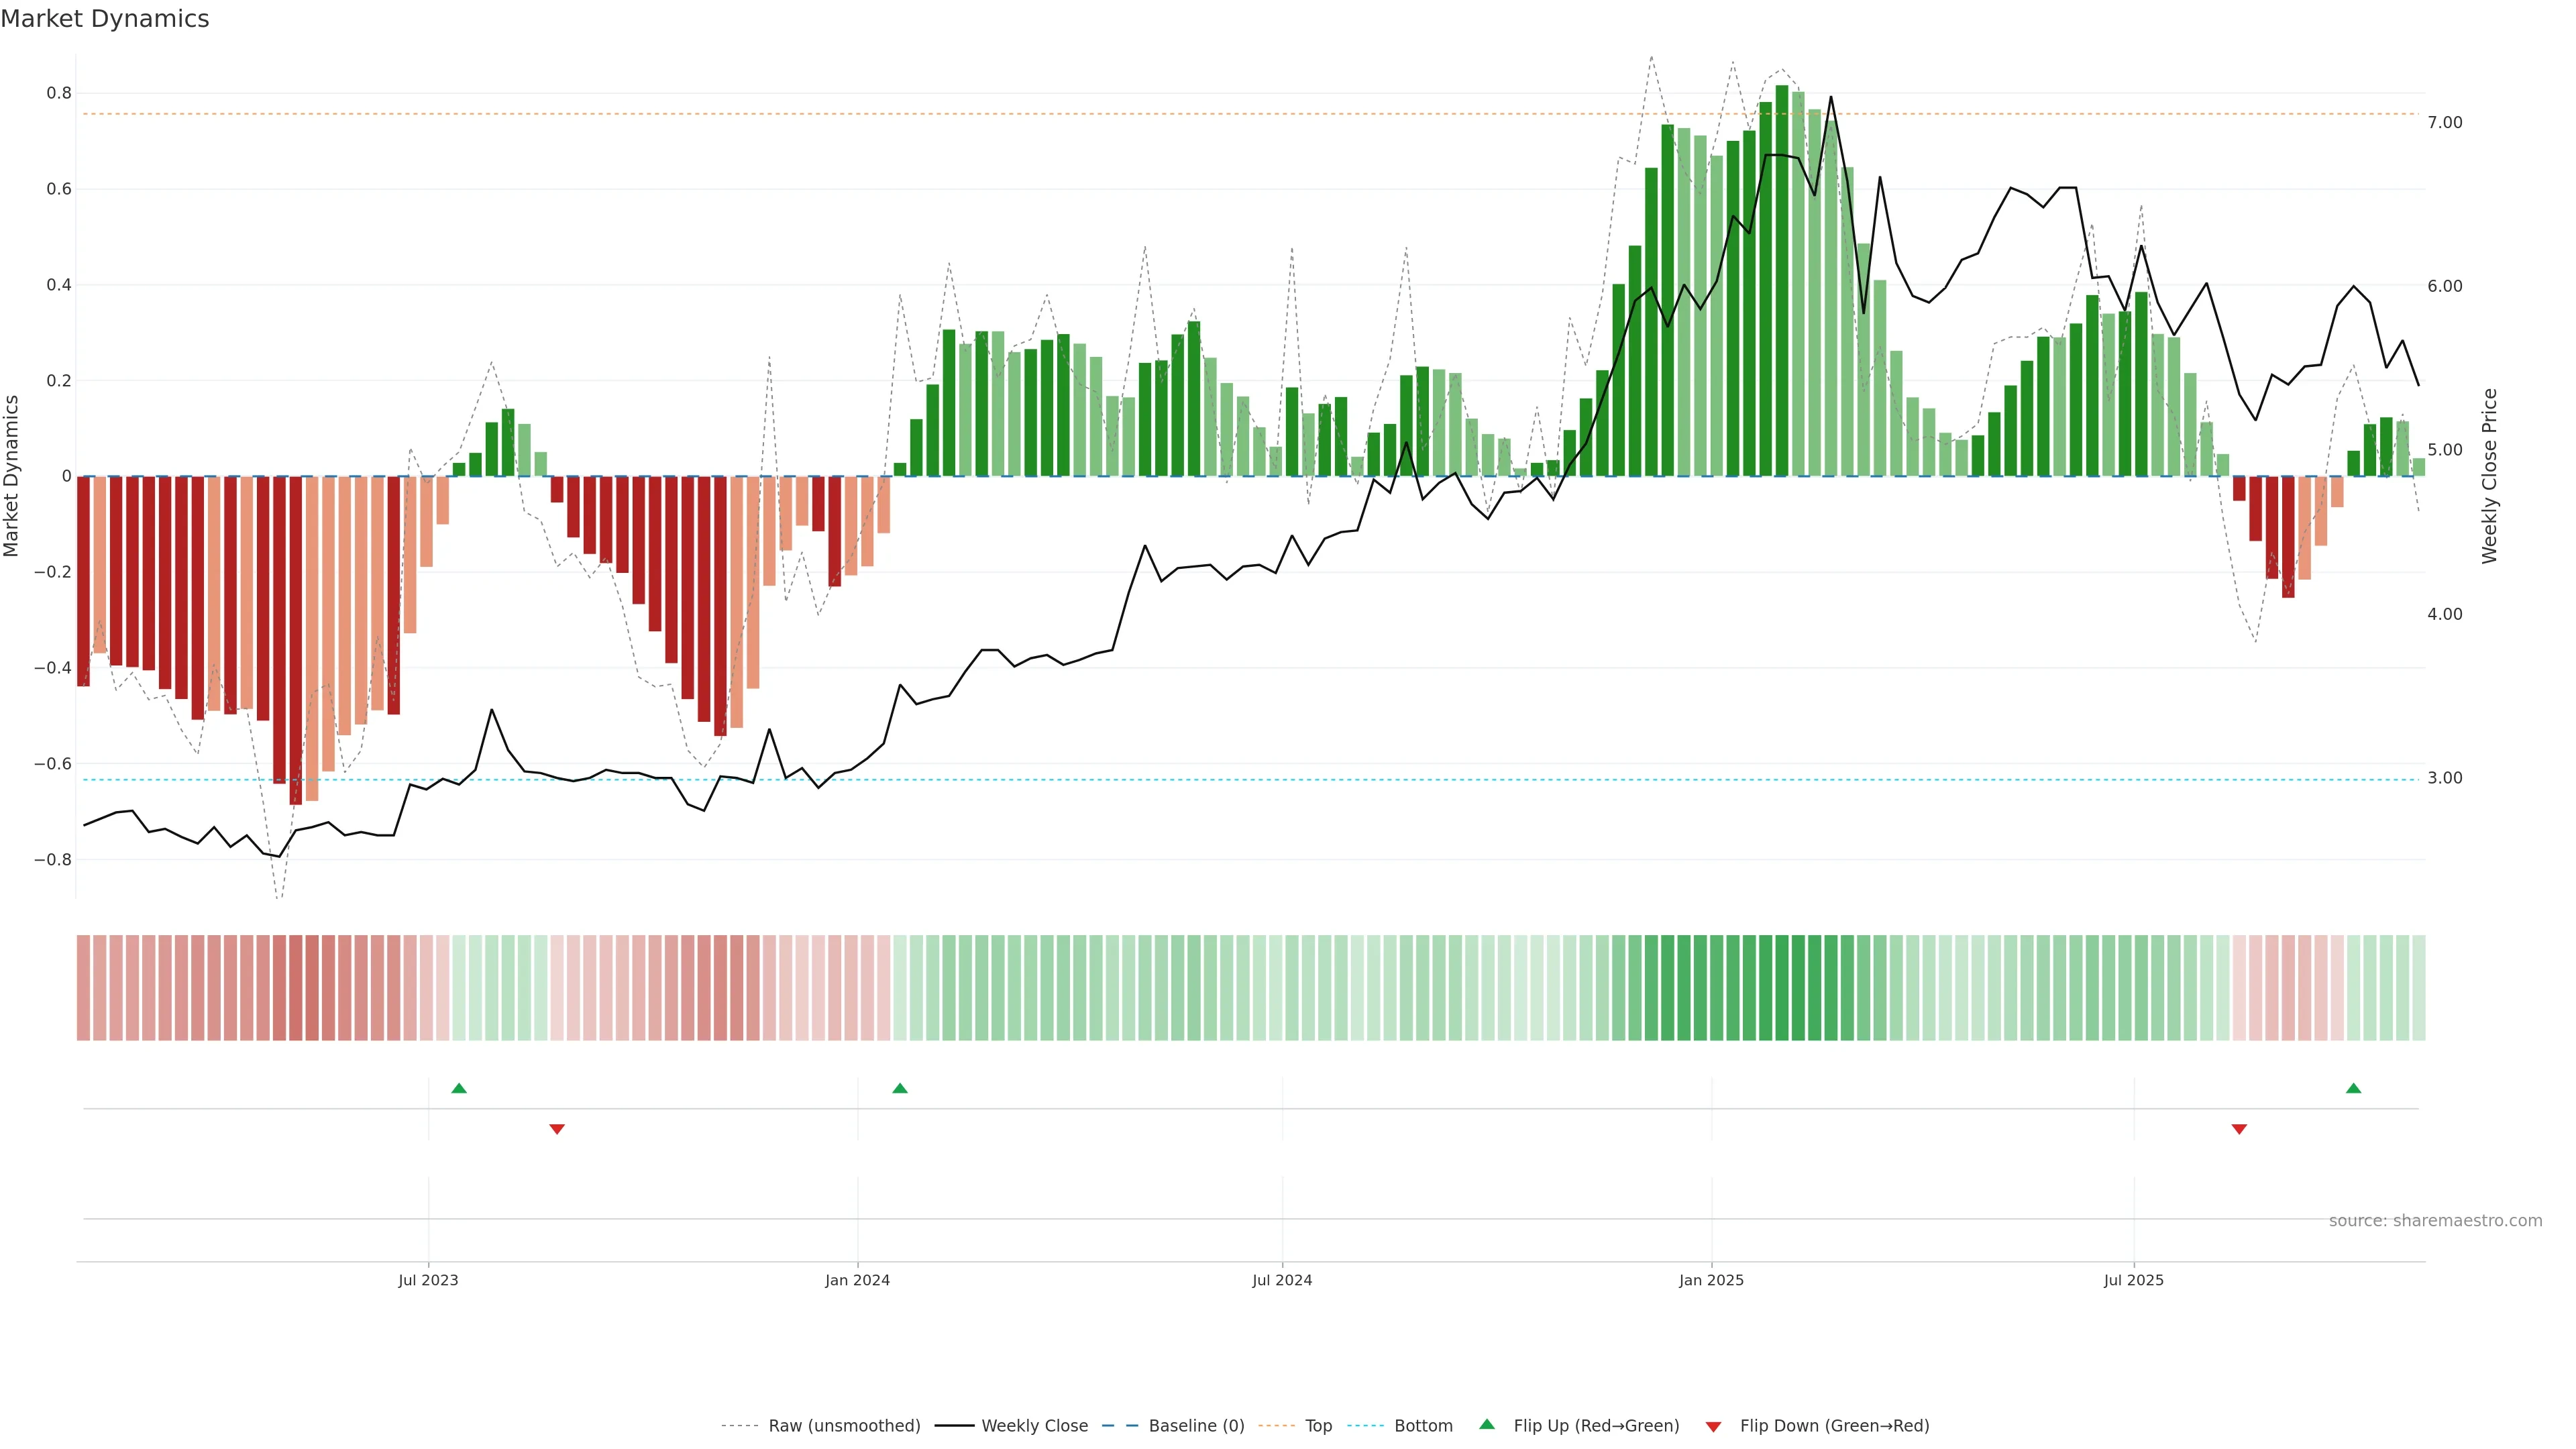The width and height of the screenshot is (2576, 1449).
Task: Click the first green flip-up triangle marker
Action: pos(459,1088)
